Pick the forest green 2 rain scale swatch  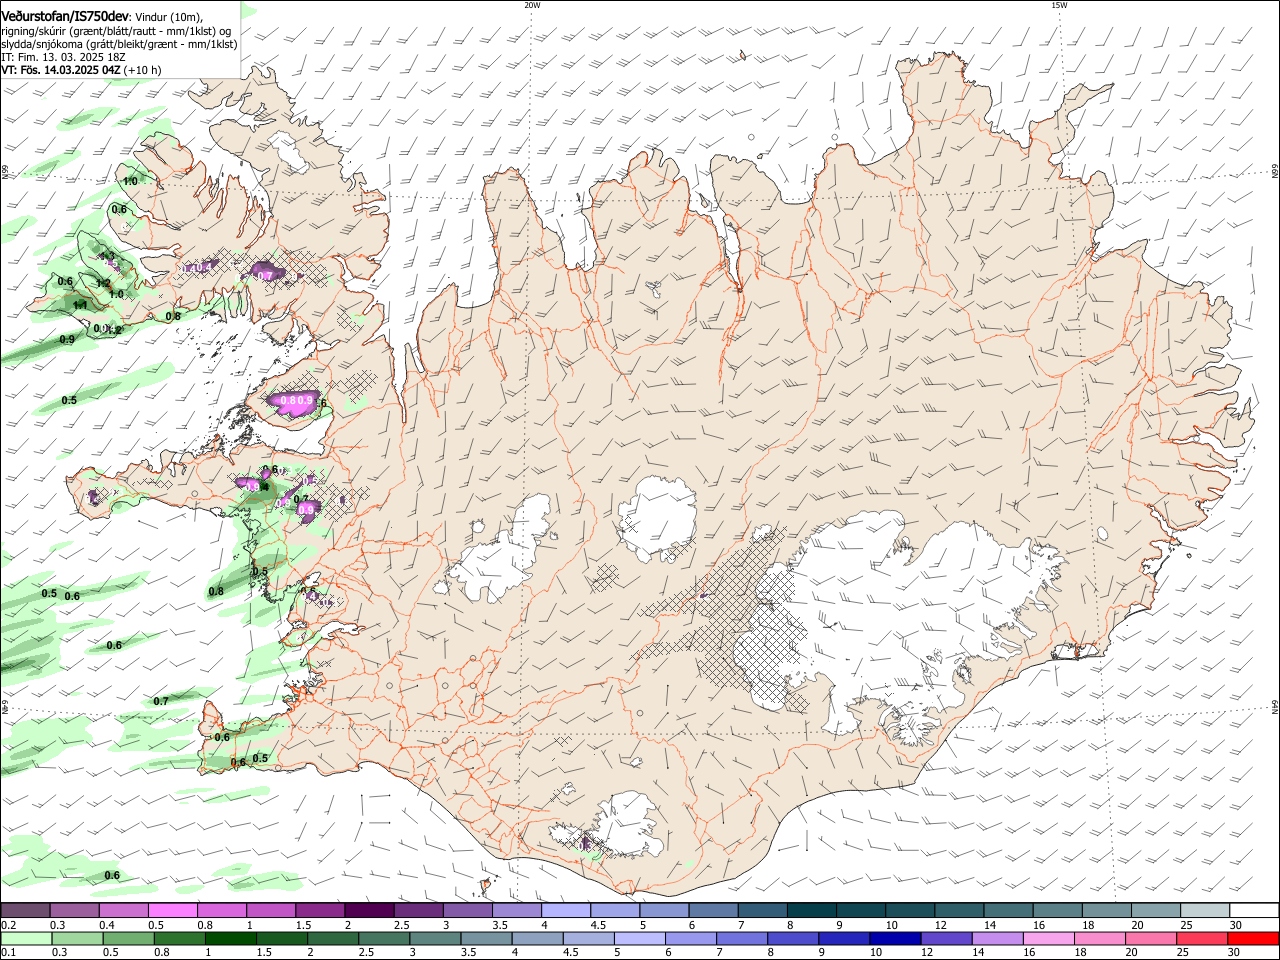click(333, 938)
